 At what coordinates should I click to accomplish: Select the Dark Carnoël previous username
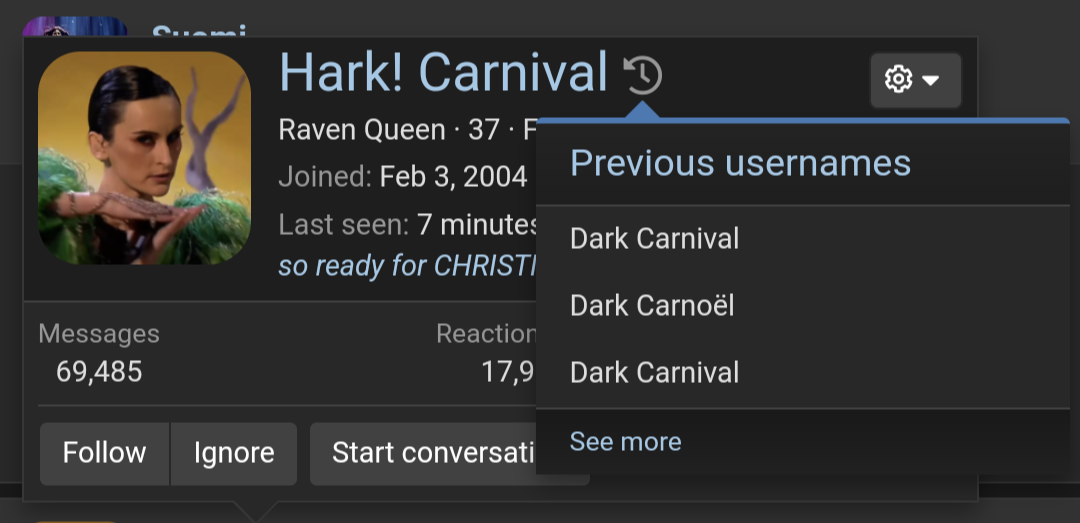coord(652,305)
